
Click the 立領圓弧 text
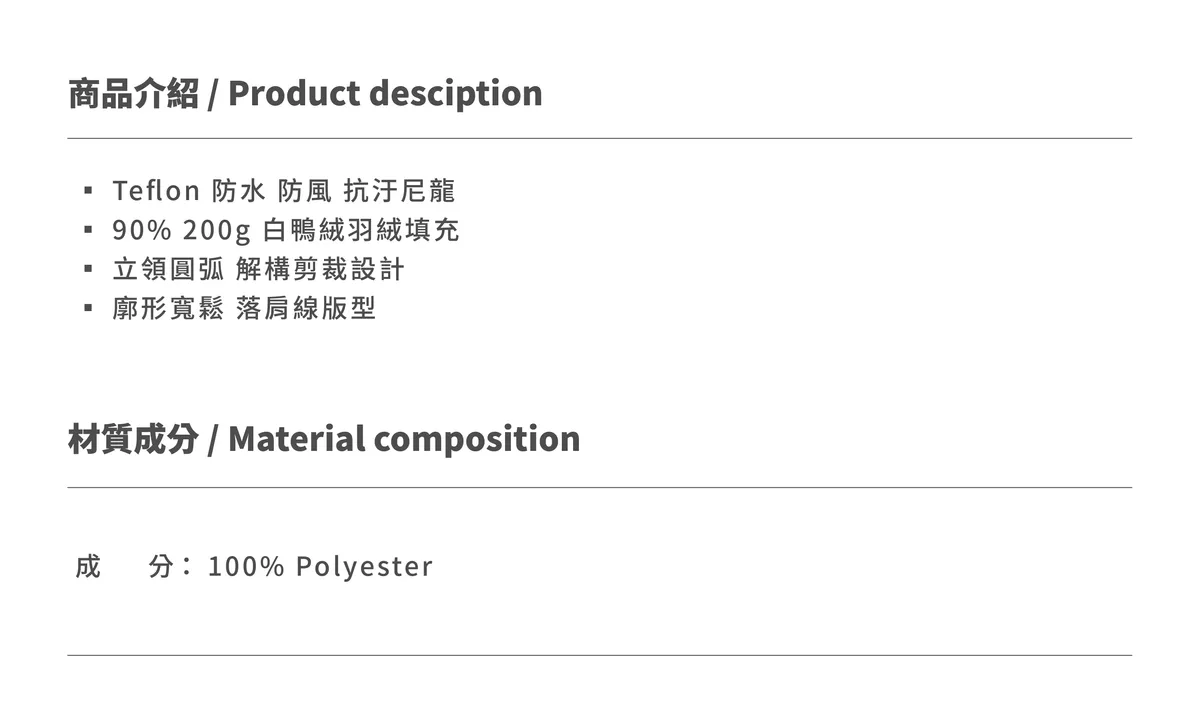[x=168, y=269]
